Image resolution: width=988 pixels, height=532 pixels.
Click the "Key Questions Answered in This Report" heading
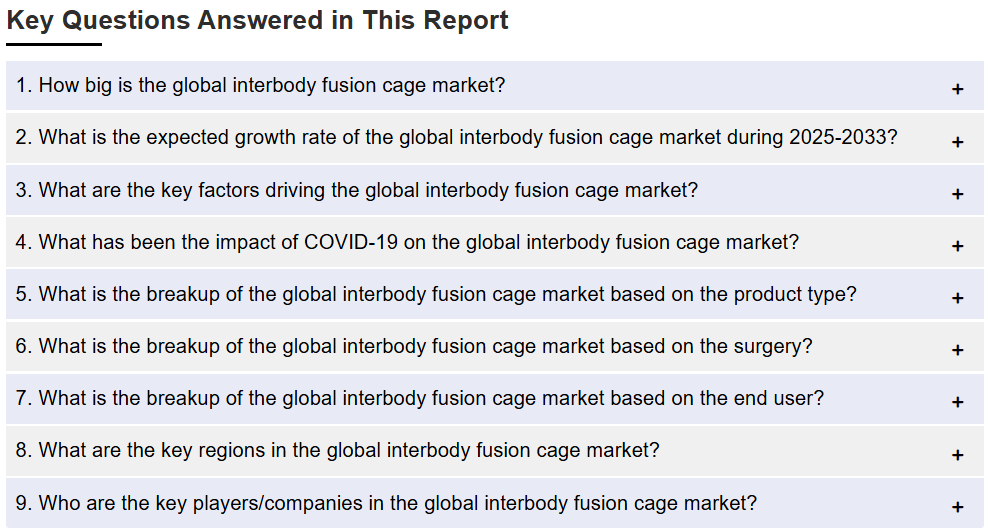257,20
